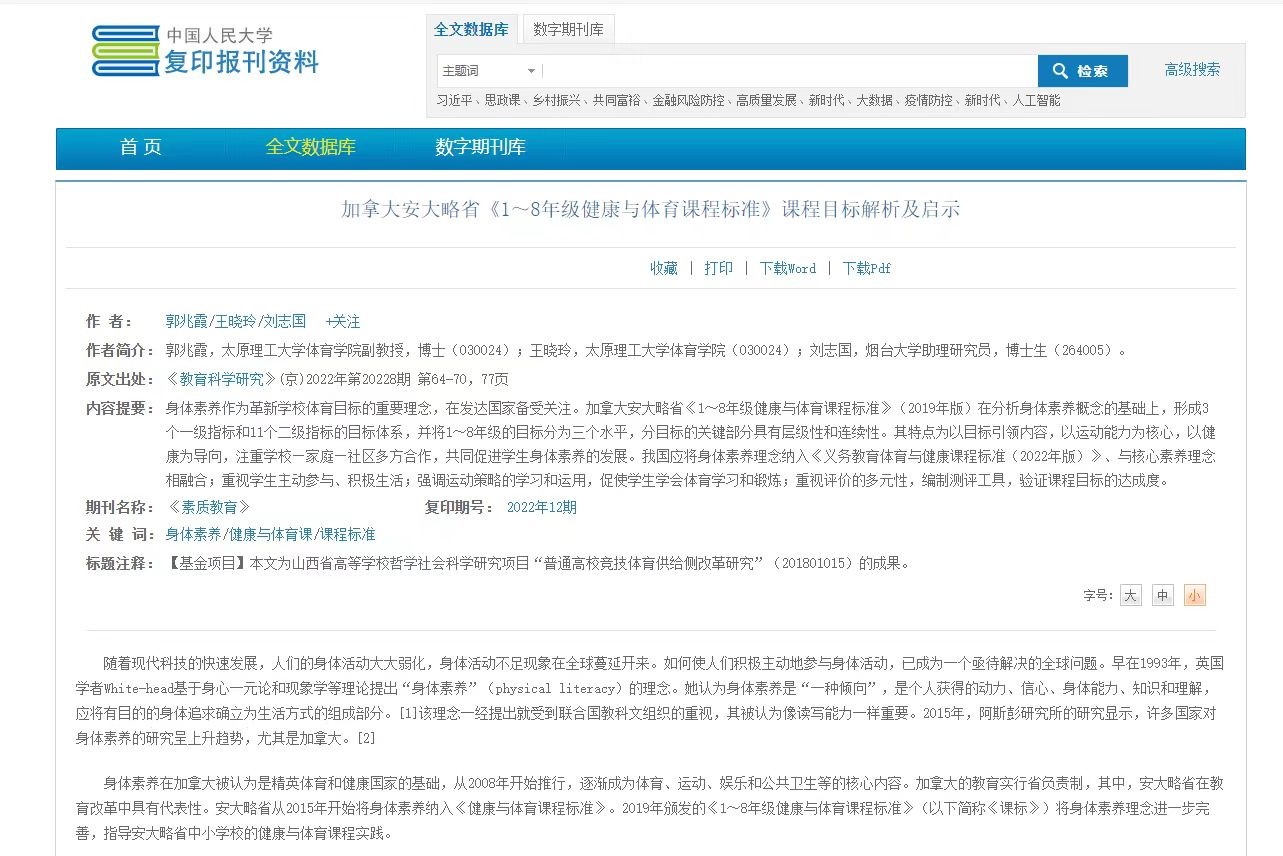Viewport: 1283px width, 856px height.
Task: Follow the authors using +关注
Action: point(342,322)
